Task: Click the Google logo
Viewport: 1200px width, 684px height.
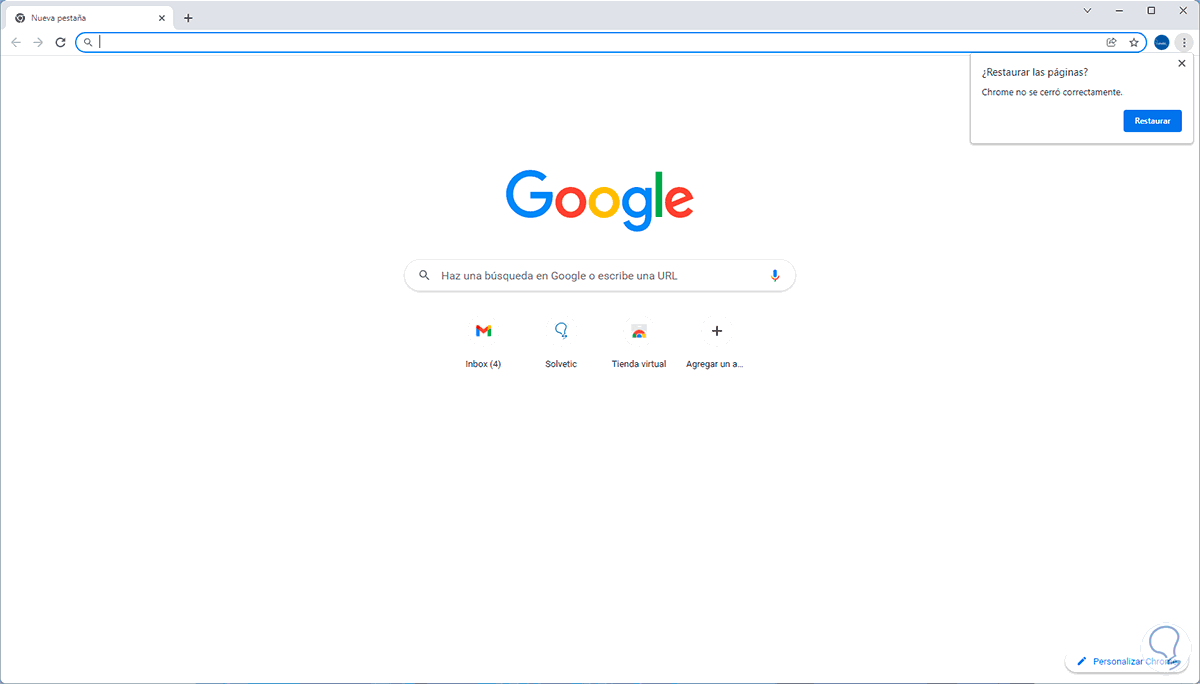Action: point(600,199)
